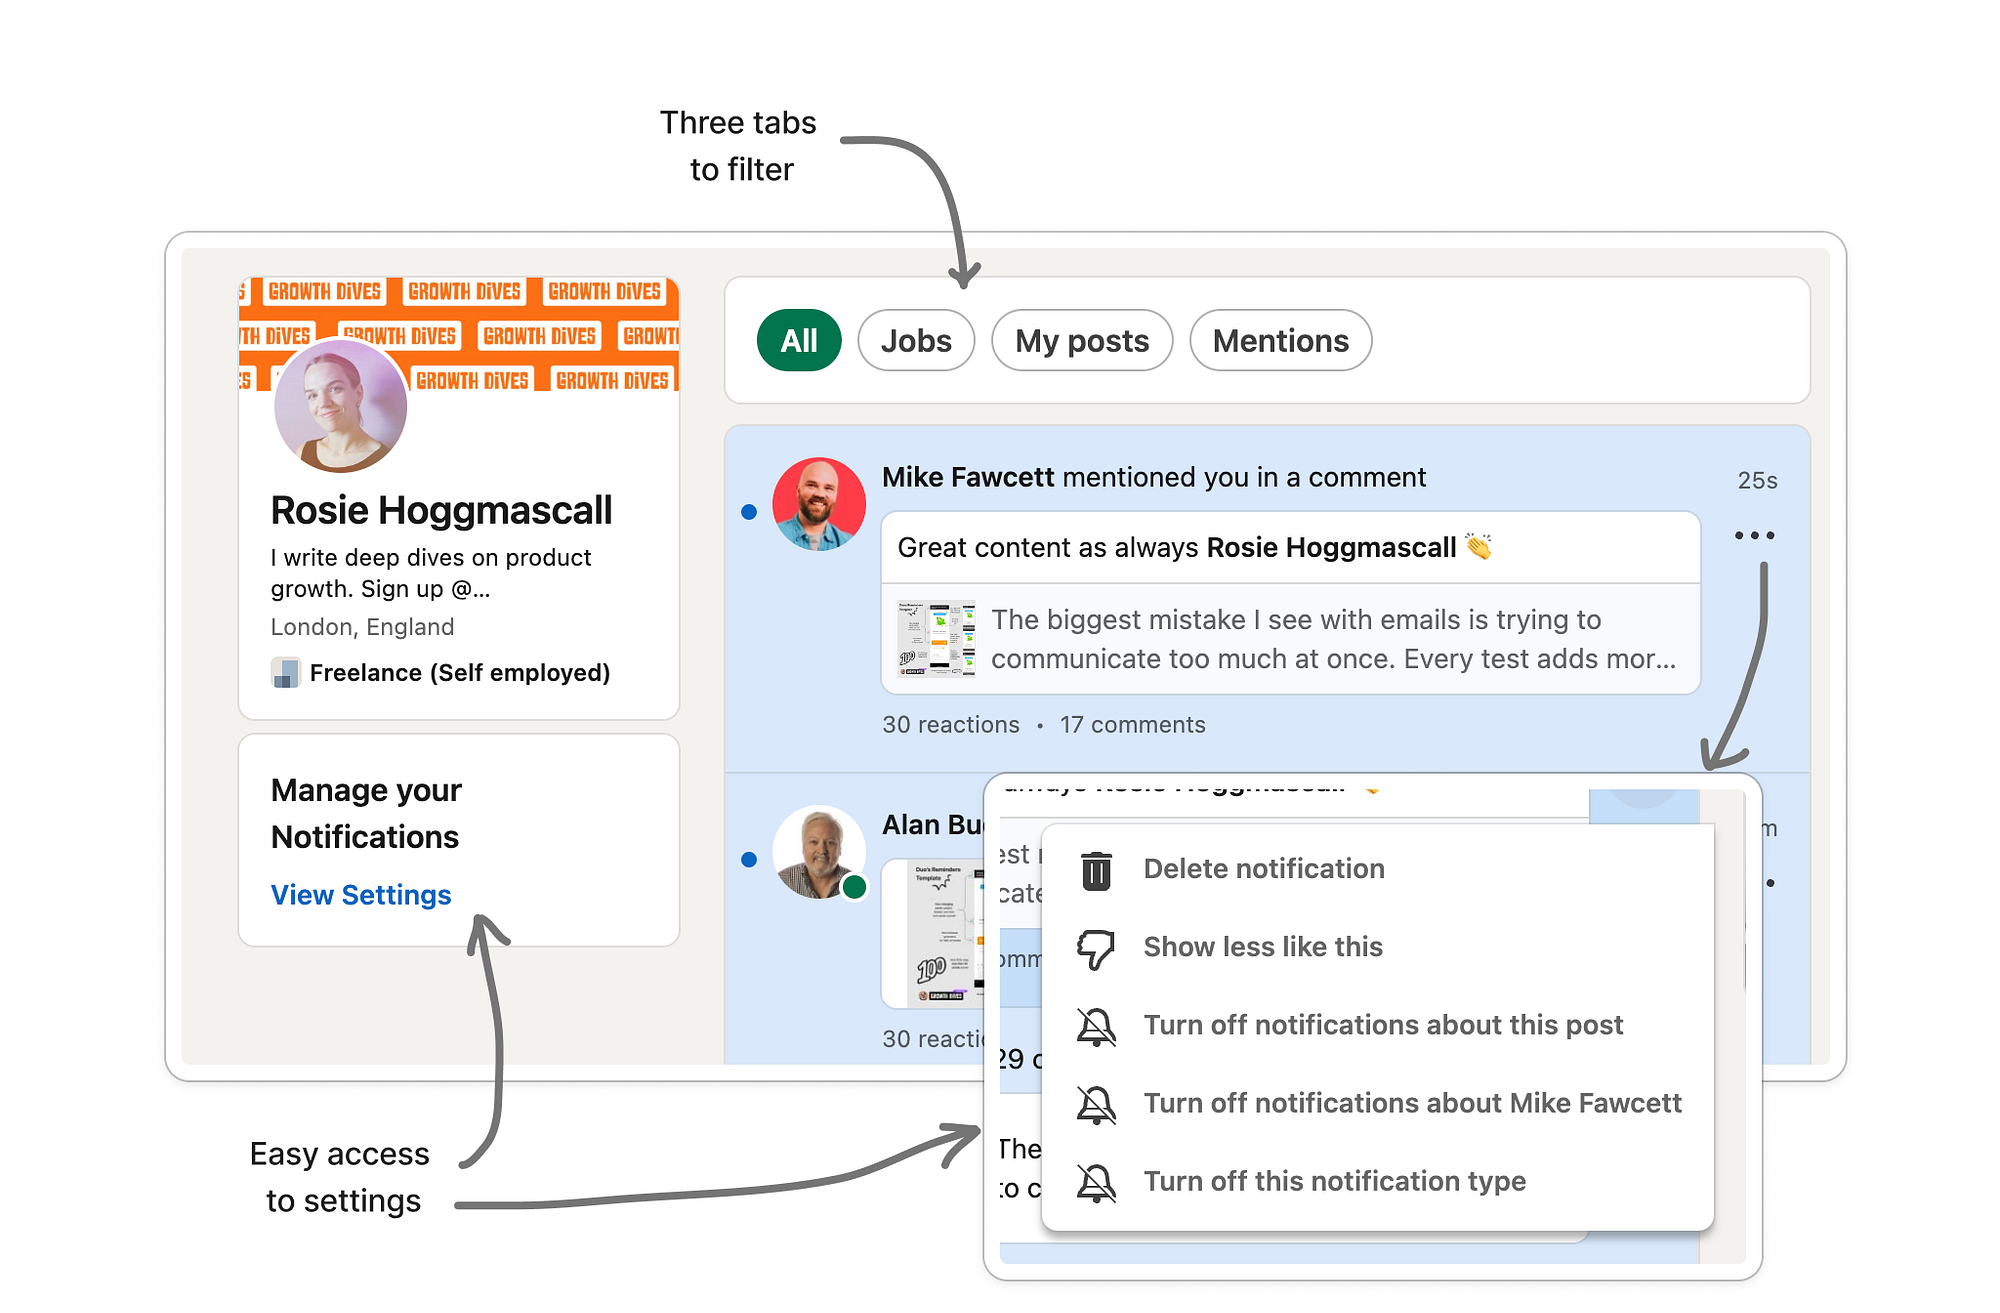Screen dimensions: 2000x1313
Task: Click bell icon for notifications about this post
Action: [x=1096, y=1026]
